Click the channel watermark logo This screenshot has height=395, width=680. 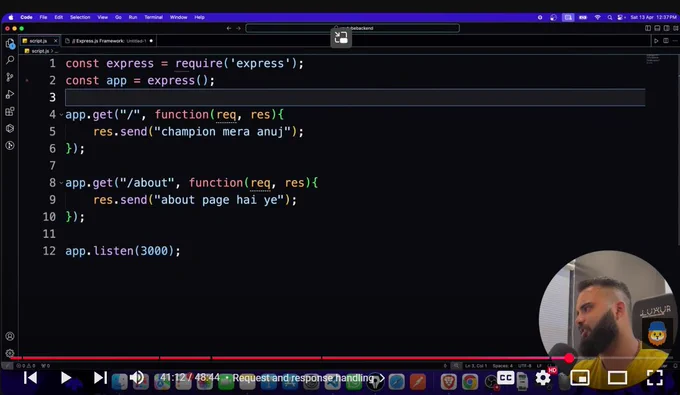(x=657, y=333)
